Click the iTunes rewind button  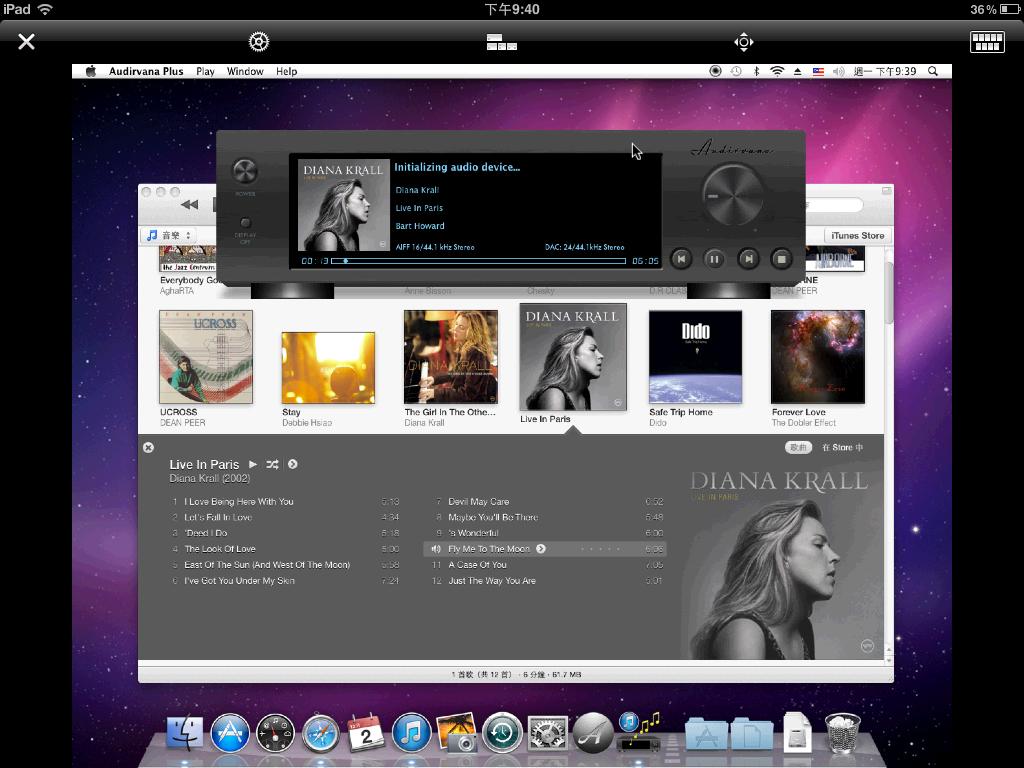(x=189, y=204)
